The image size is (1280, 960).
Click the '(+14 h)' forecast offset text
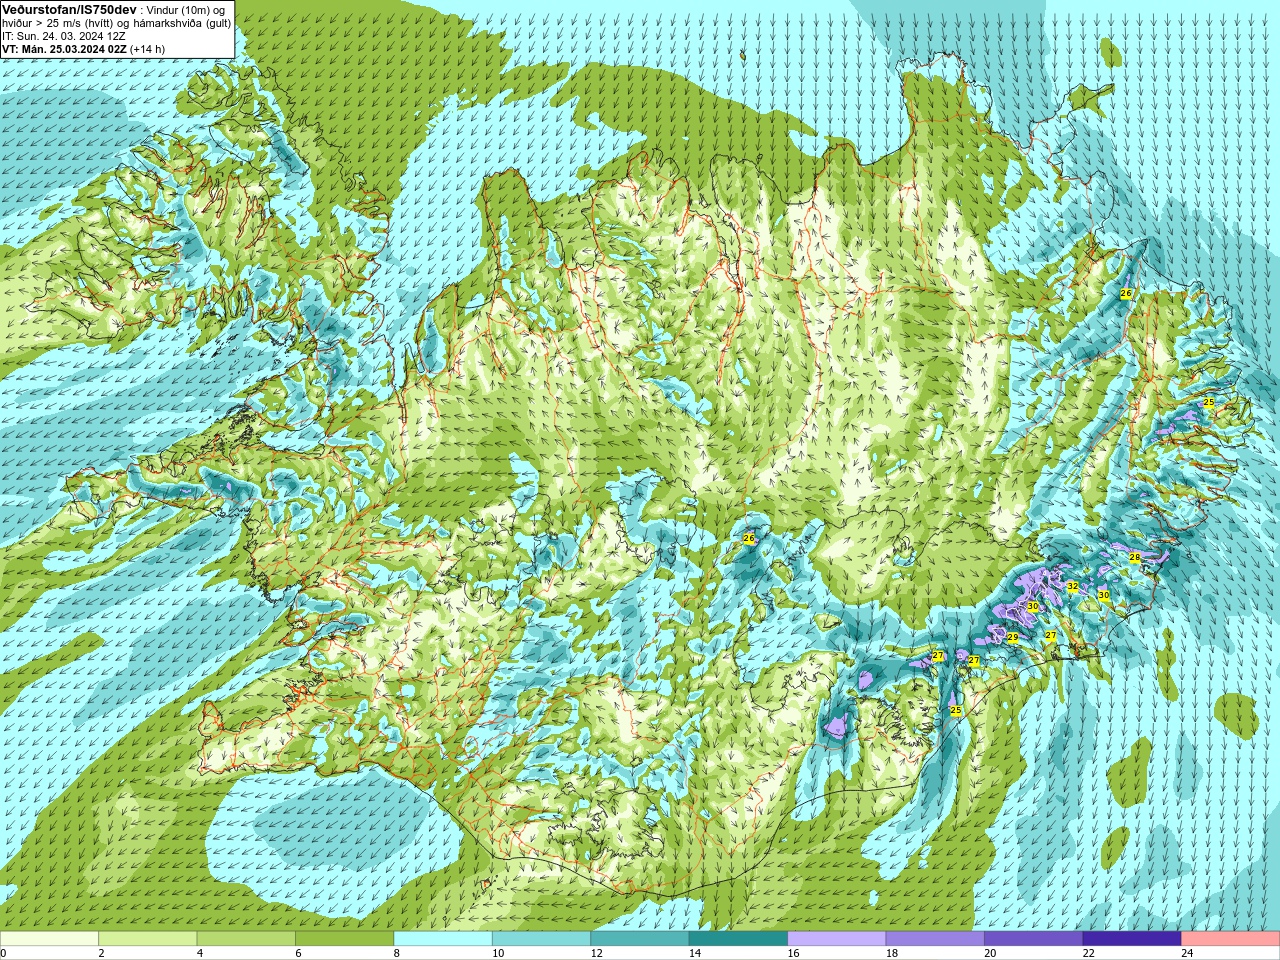click(148, 49)
